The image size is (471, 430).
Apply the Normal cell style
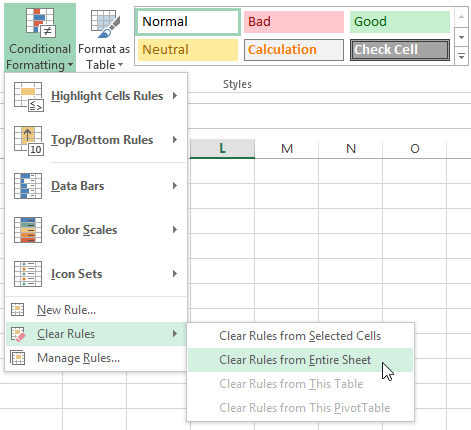pyautogui.click(x=188, y=22)
